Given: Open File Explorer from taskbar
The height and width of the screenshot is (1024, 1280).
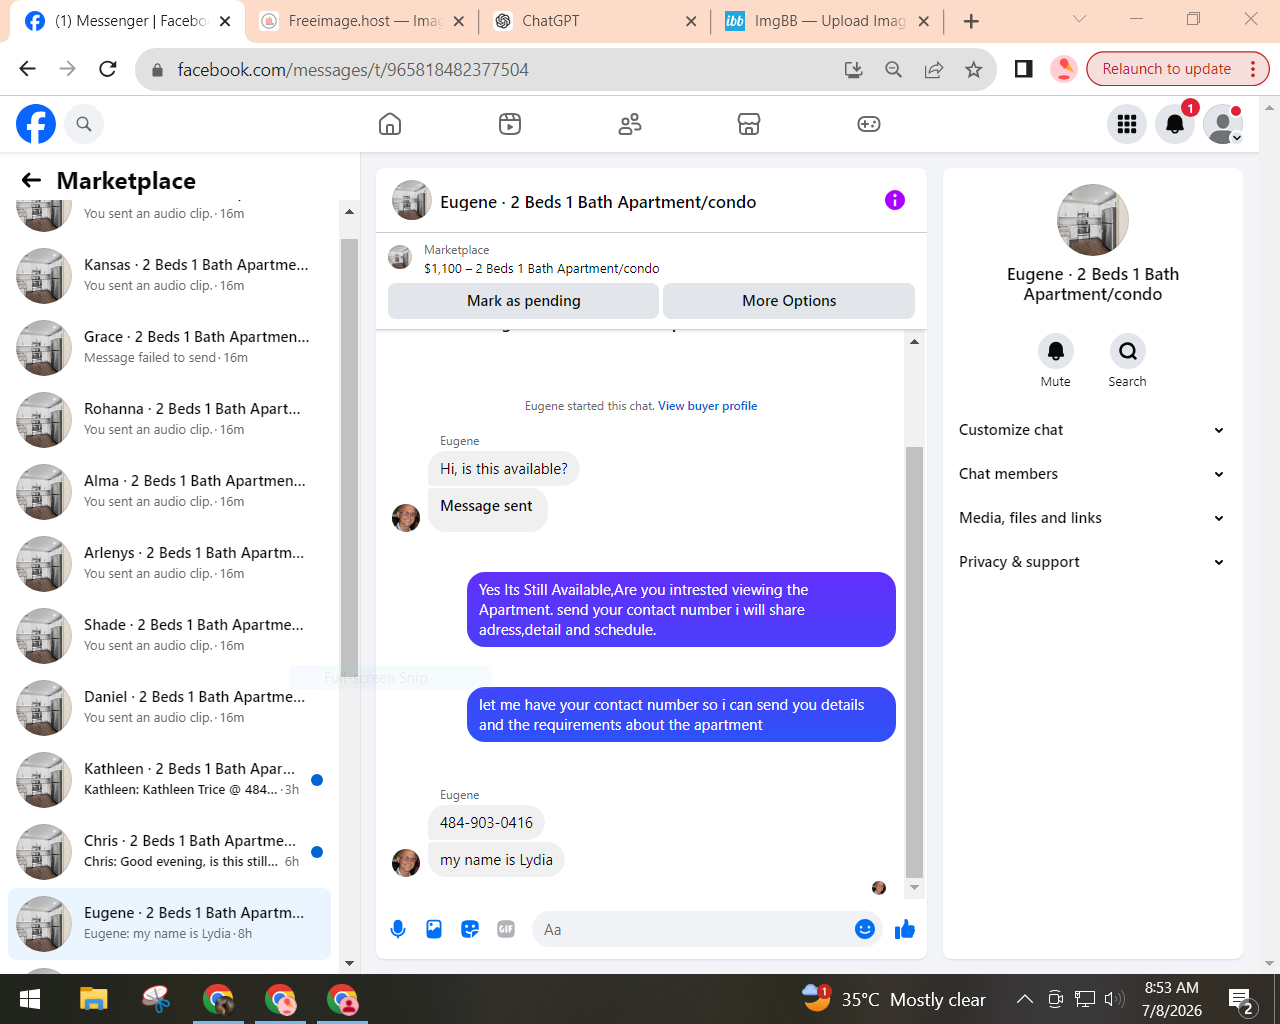Looking at the screenshot, I should pyautogui.click(x=94, y=999).
